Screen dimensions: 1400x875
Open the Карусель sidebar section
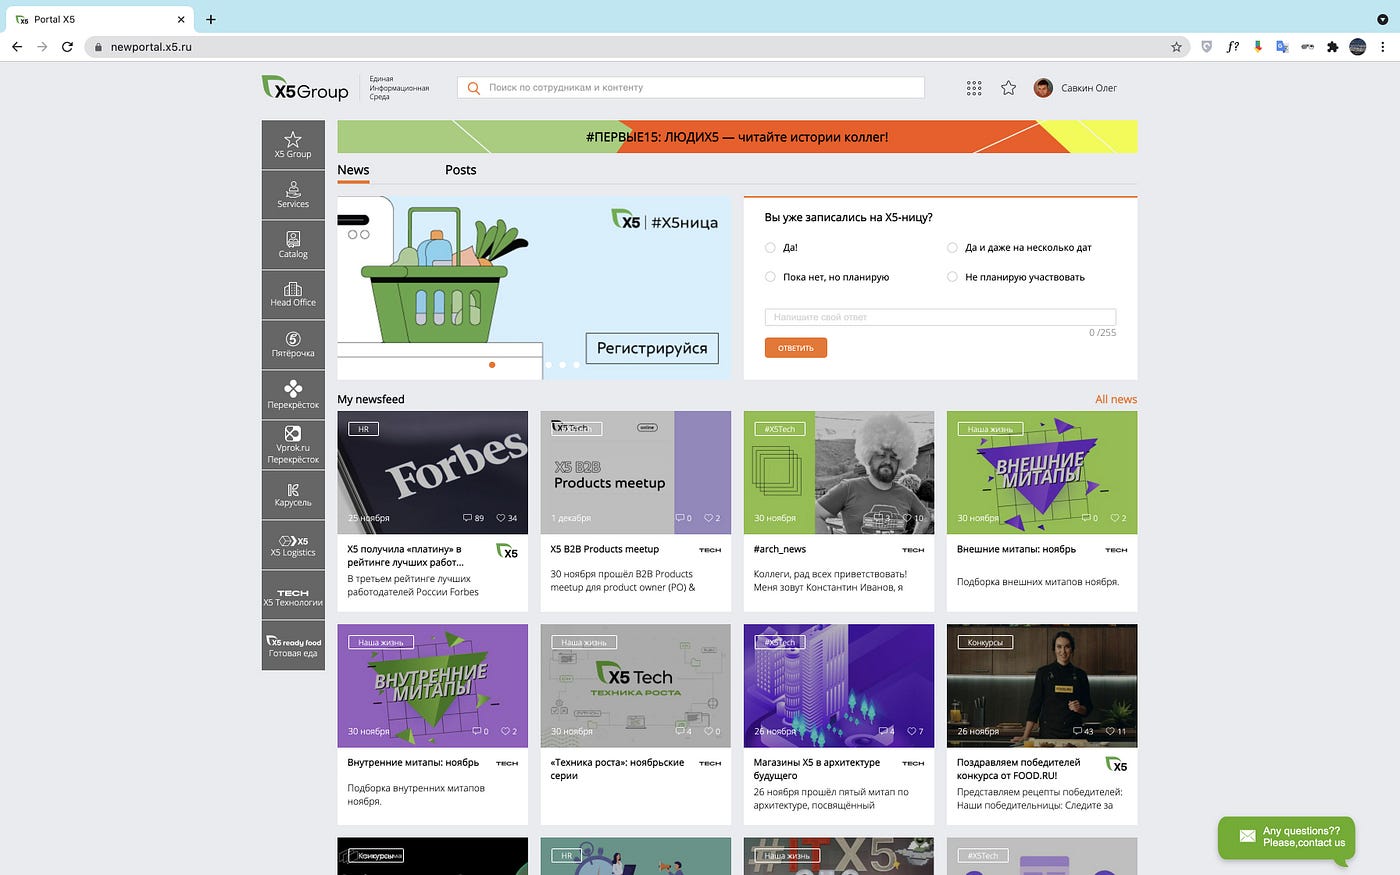pyautogui.click(x=293, y=495)
